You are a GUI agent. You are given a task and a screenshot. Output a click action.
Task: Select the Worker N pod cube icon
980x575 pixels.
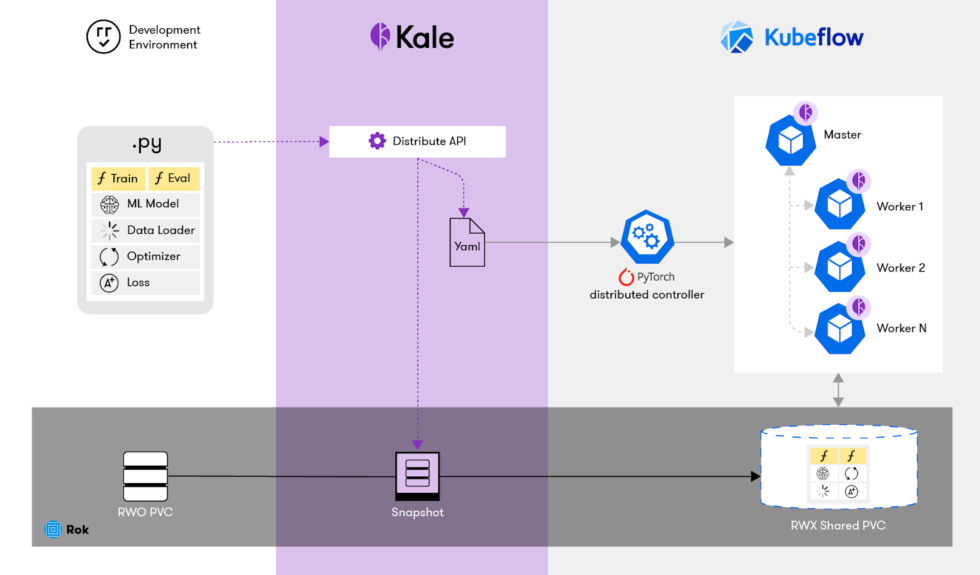[840, 329]
